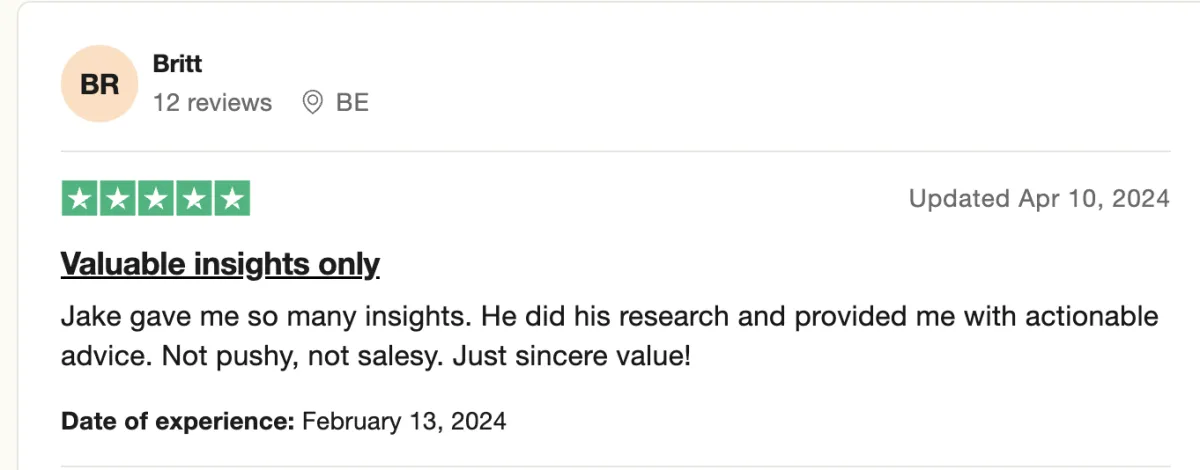Open the "Valuable insights only" review title

(220, 264)
